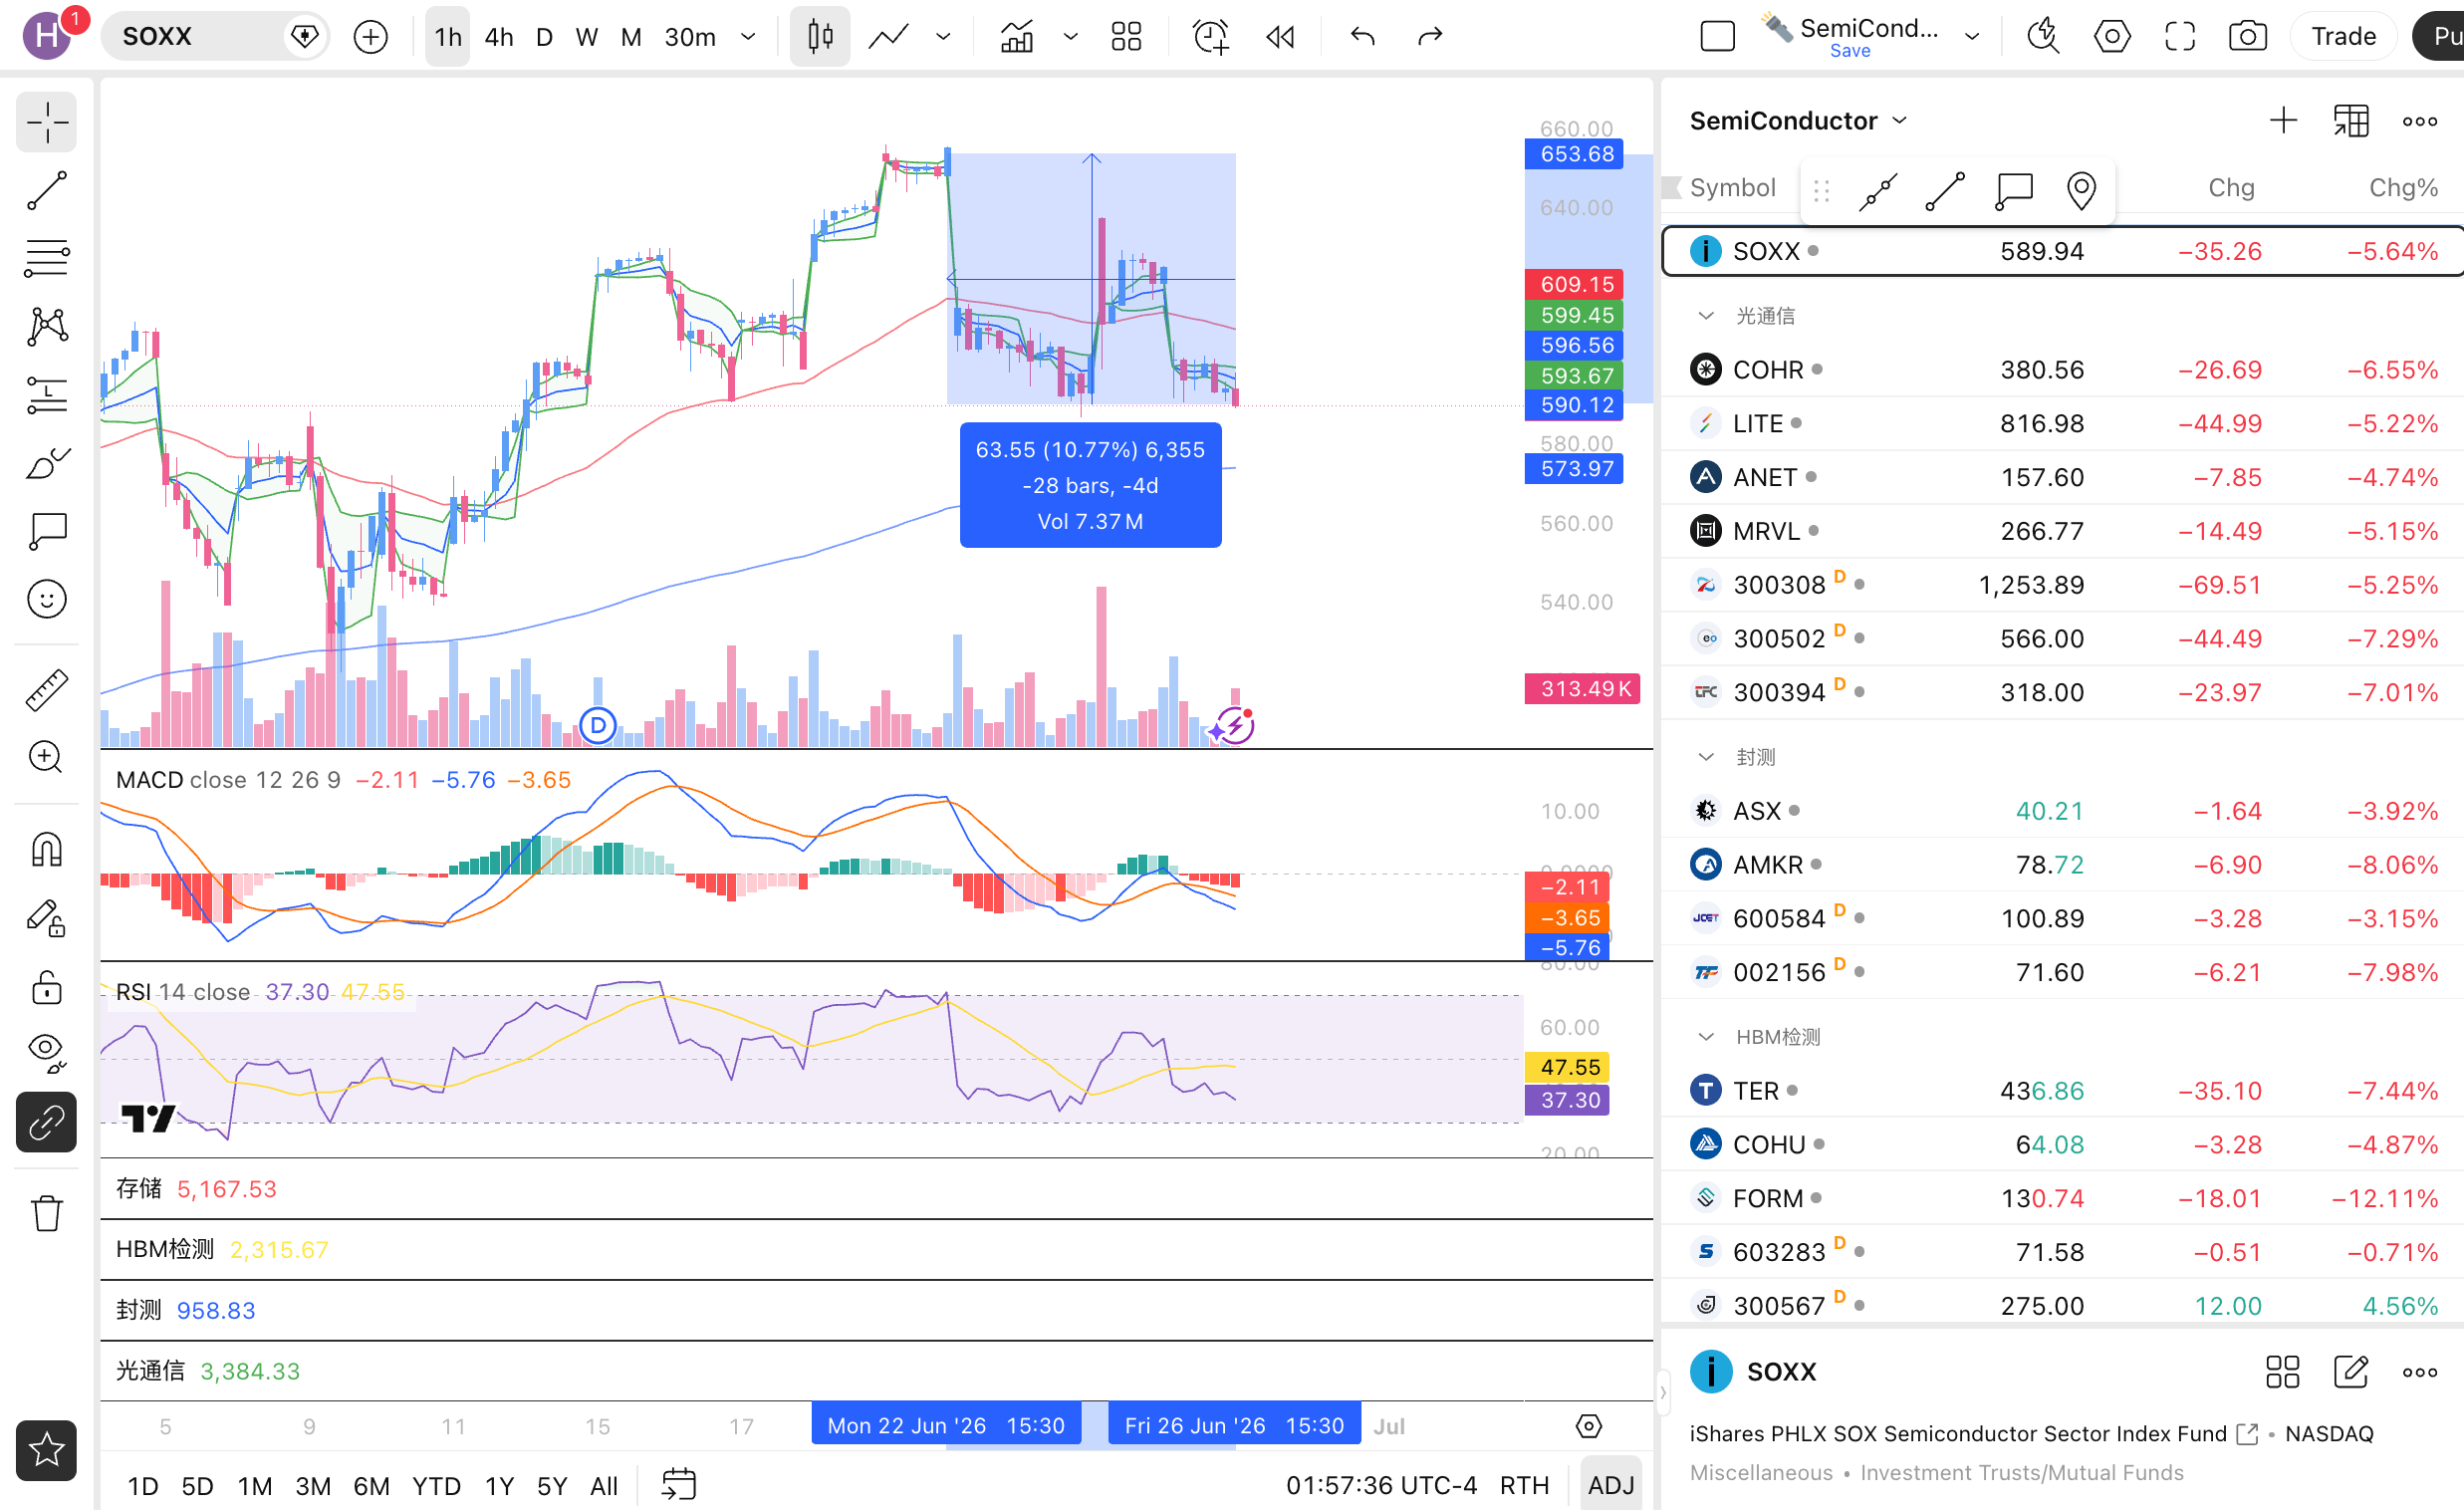Start bar replay mode

click(1280, 37)
